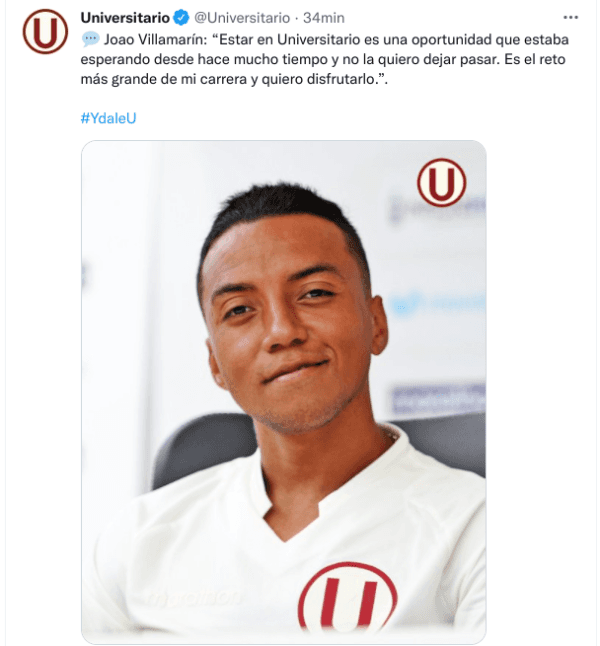Open the Universitario profile avatar

(45, 32)
